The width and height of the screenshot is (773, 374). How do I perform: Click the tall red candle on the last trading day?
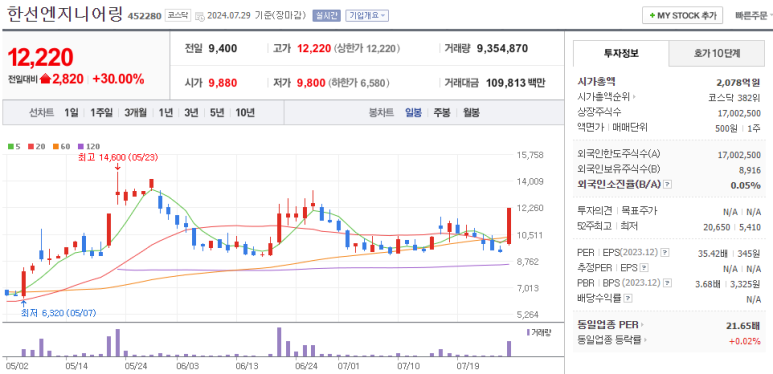tap(509, 226)
